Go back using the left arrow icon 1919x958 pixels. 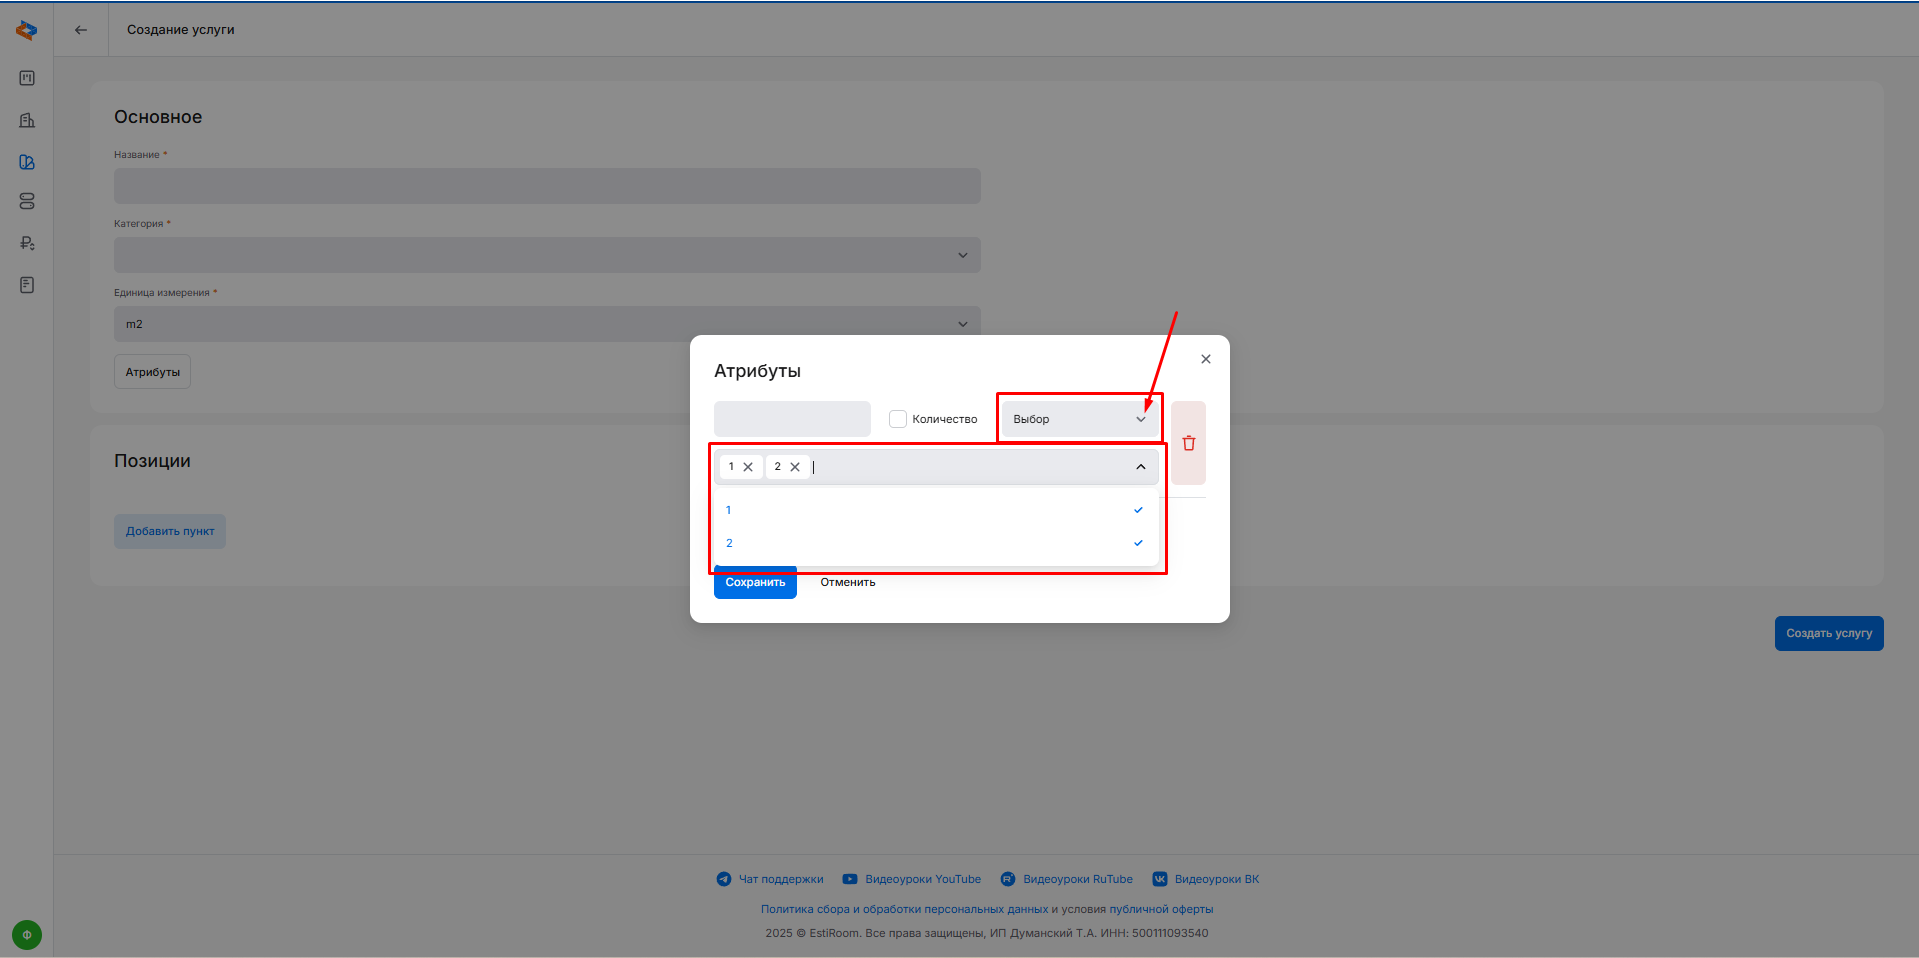click(81, 30)
